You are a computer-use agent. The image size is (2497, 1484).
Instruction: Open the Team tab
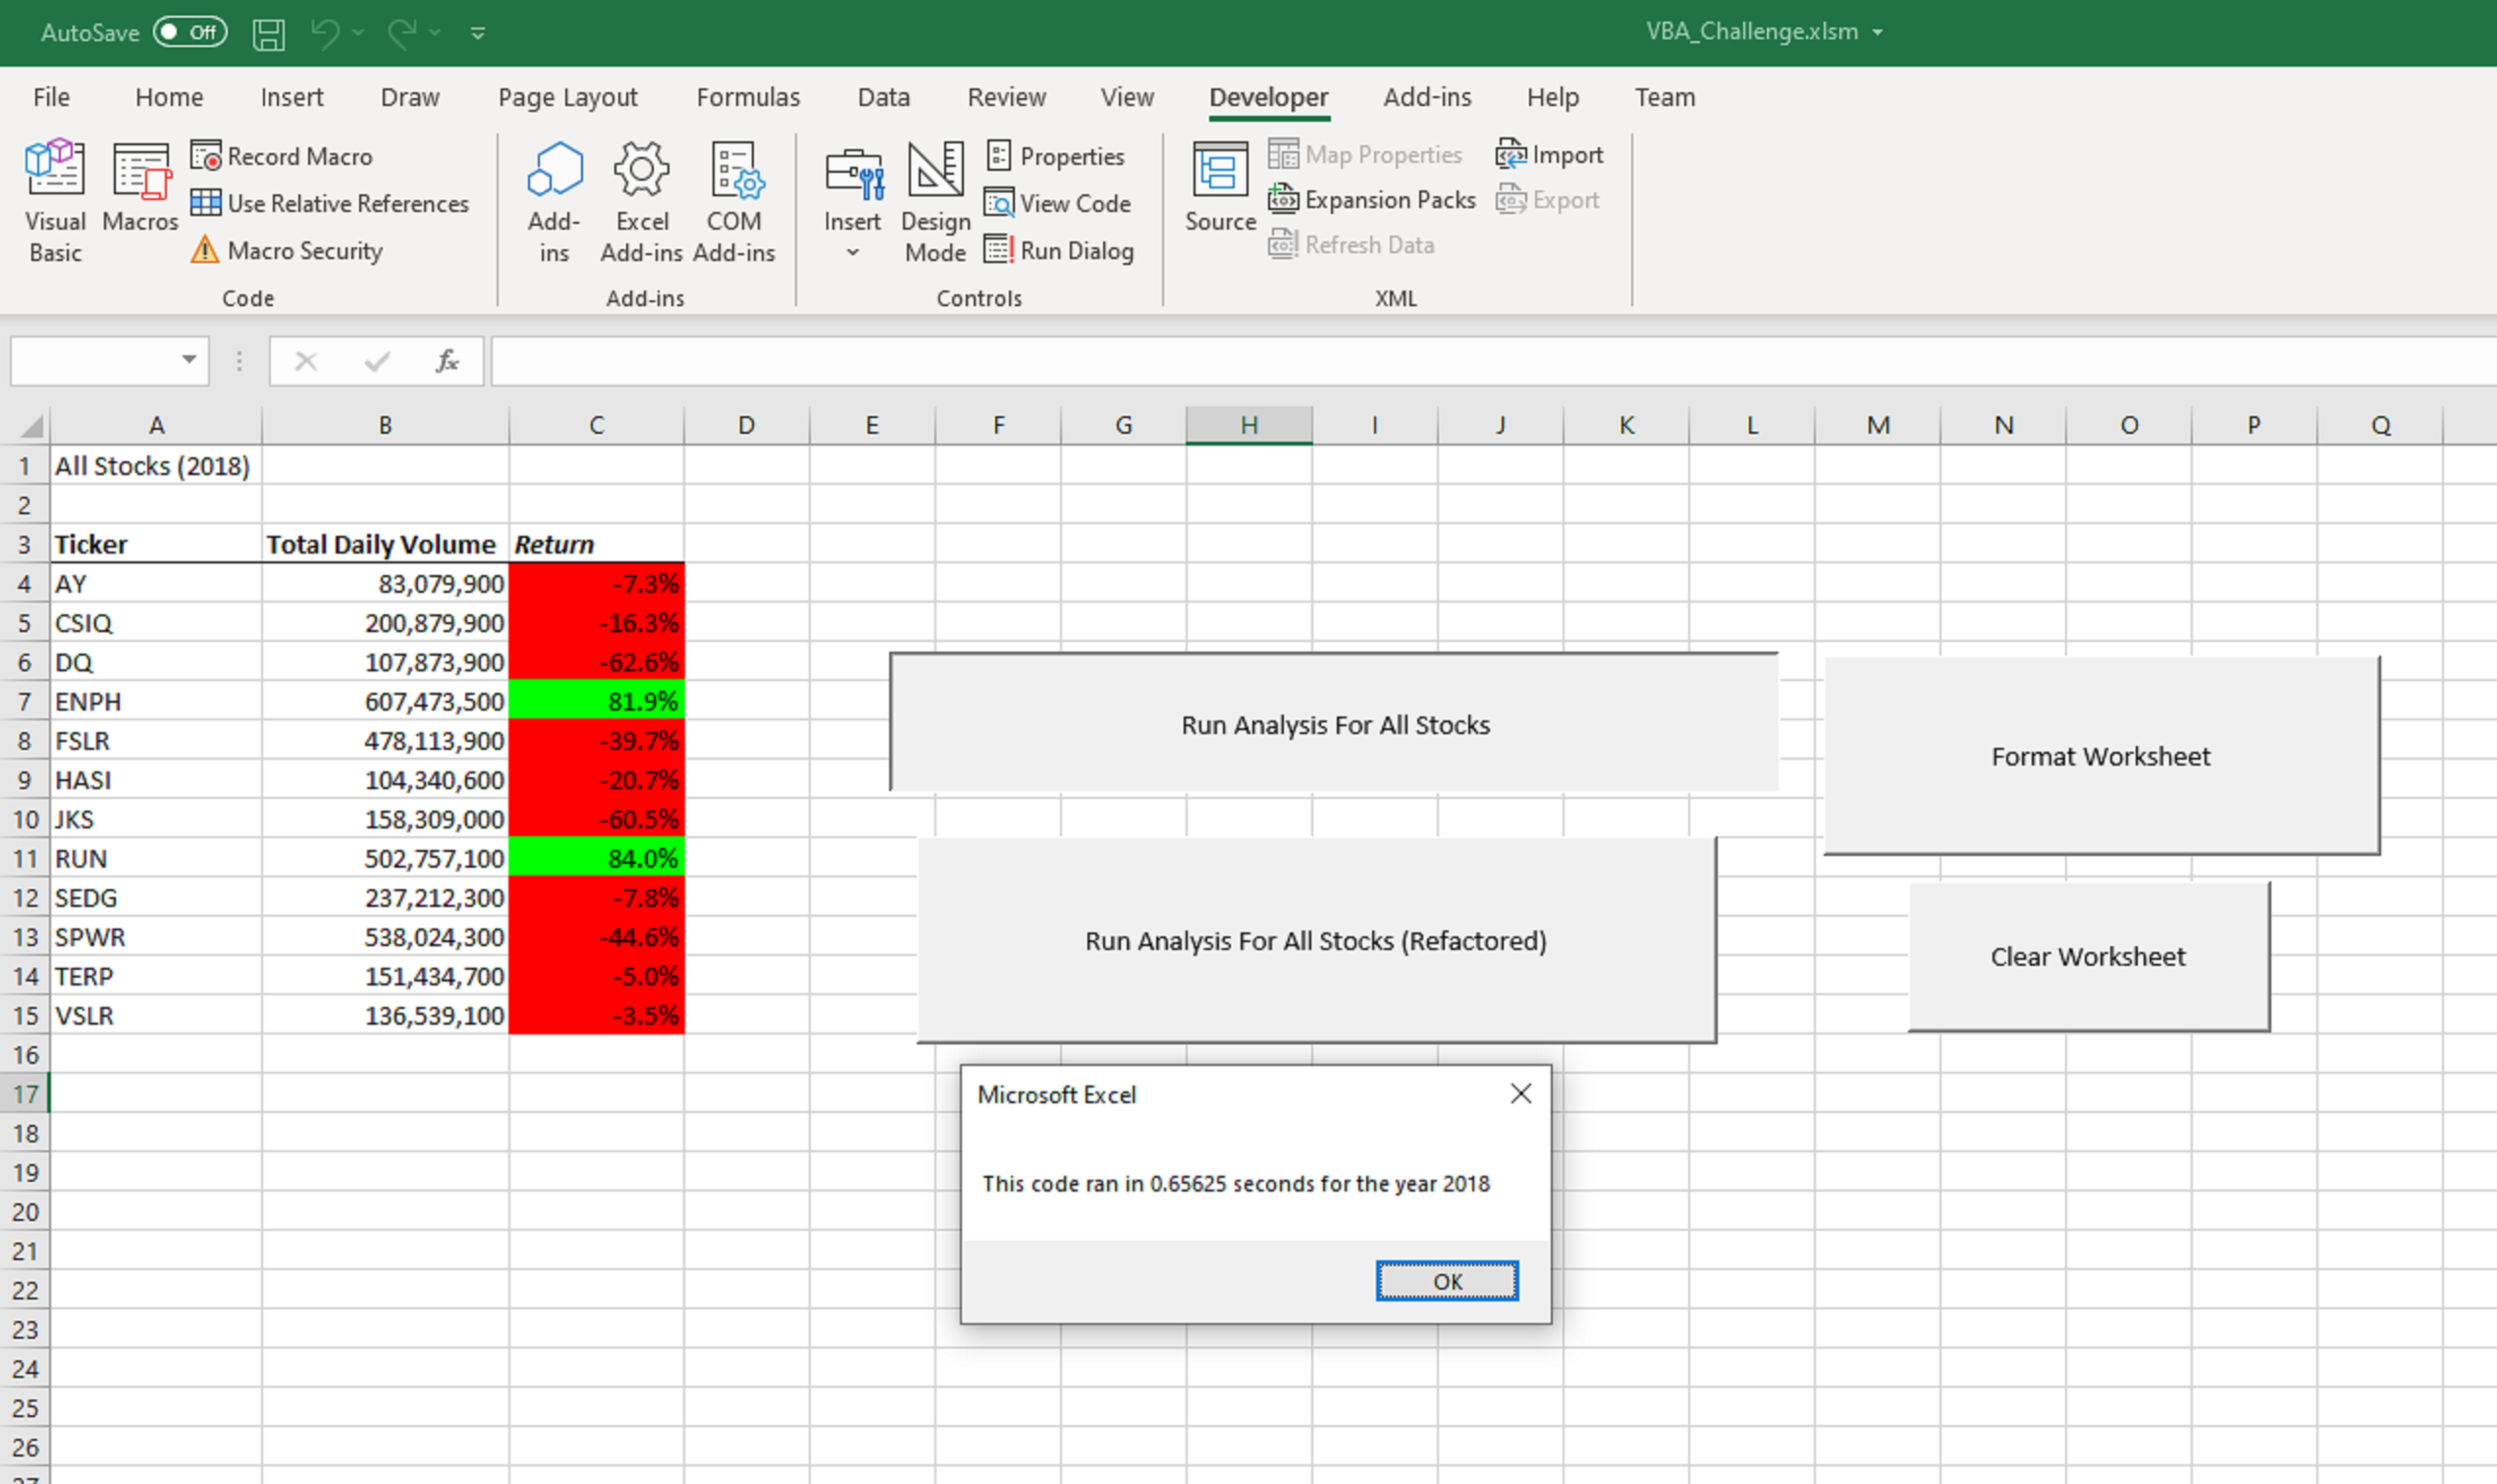[x=1664, y=97]
